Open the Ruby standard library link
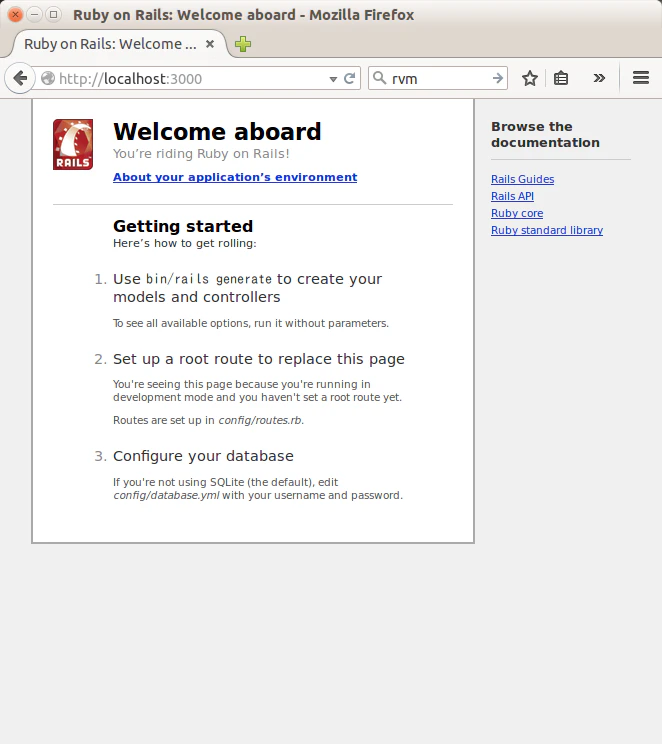The image size is (662, 744). pos(547,230)
